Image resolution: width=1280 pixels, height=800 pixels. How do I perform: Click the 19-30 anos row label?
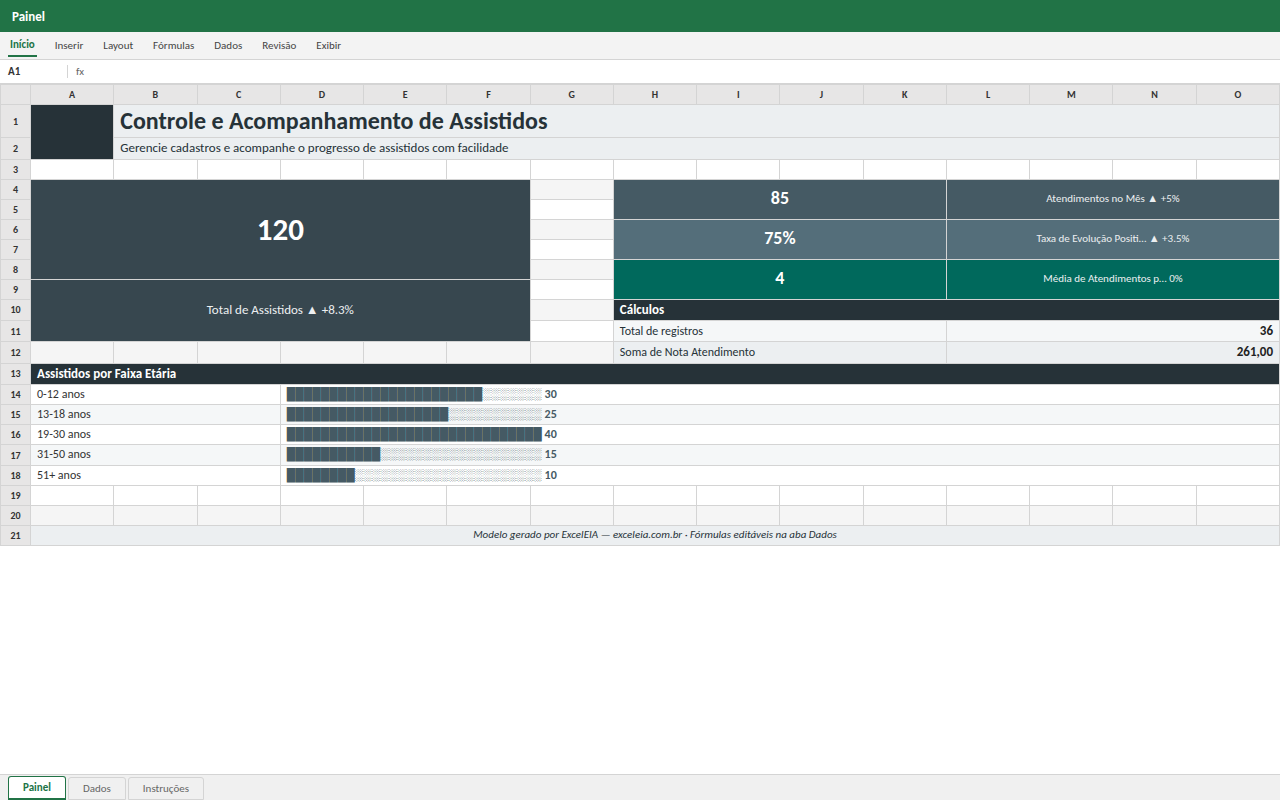[156, 434]
